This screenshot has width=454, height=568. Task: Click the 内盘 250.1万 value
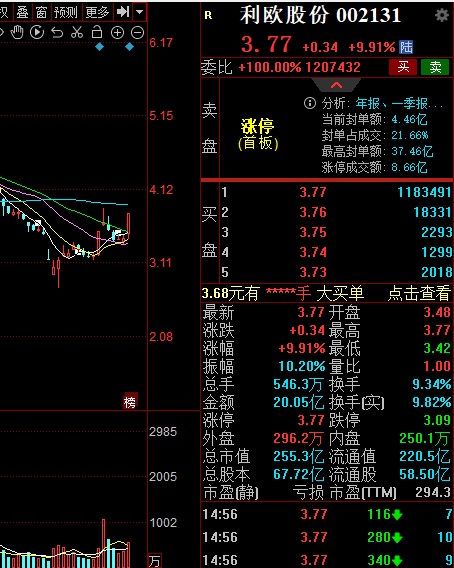424,439
